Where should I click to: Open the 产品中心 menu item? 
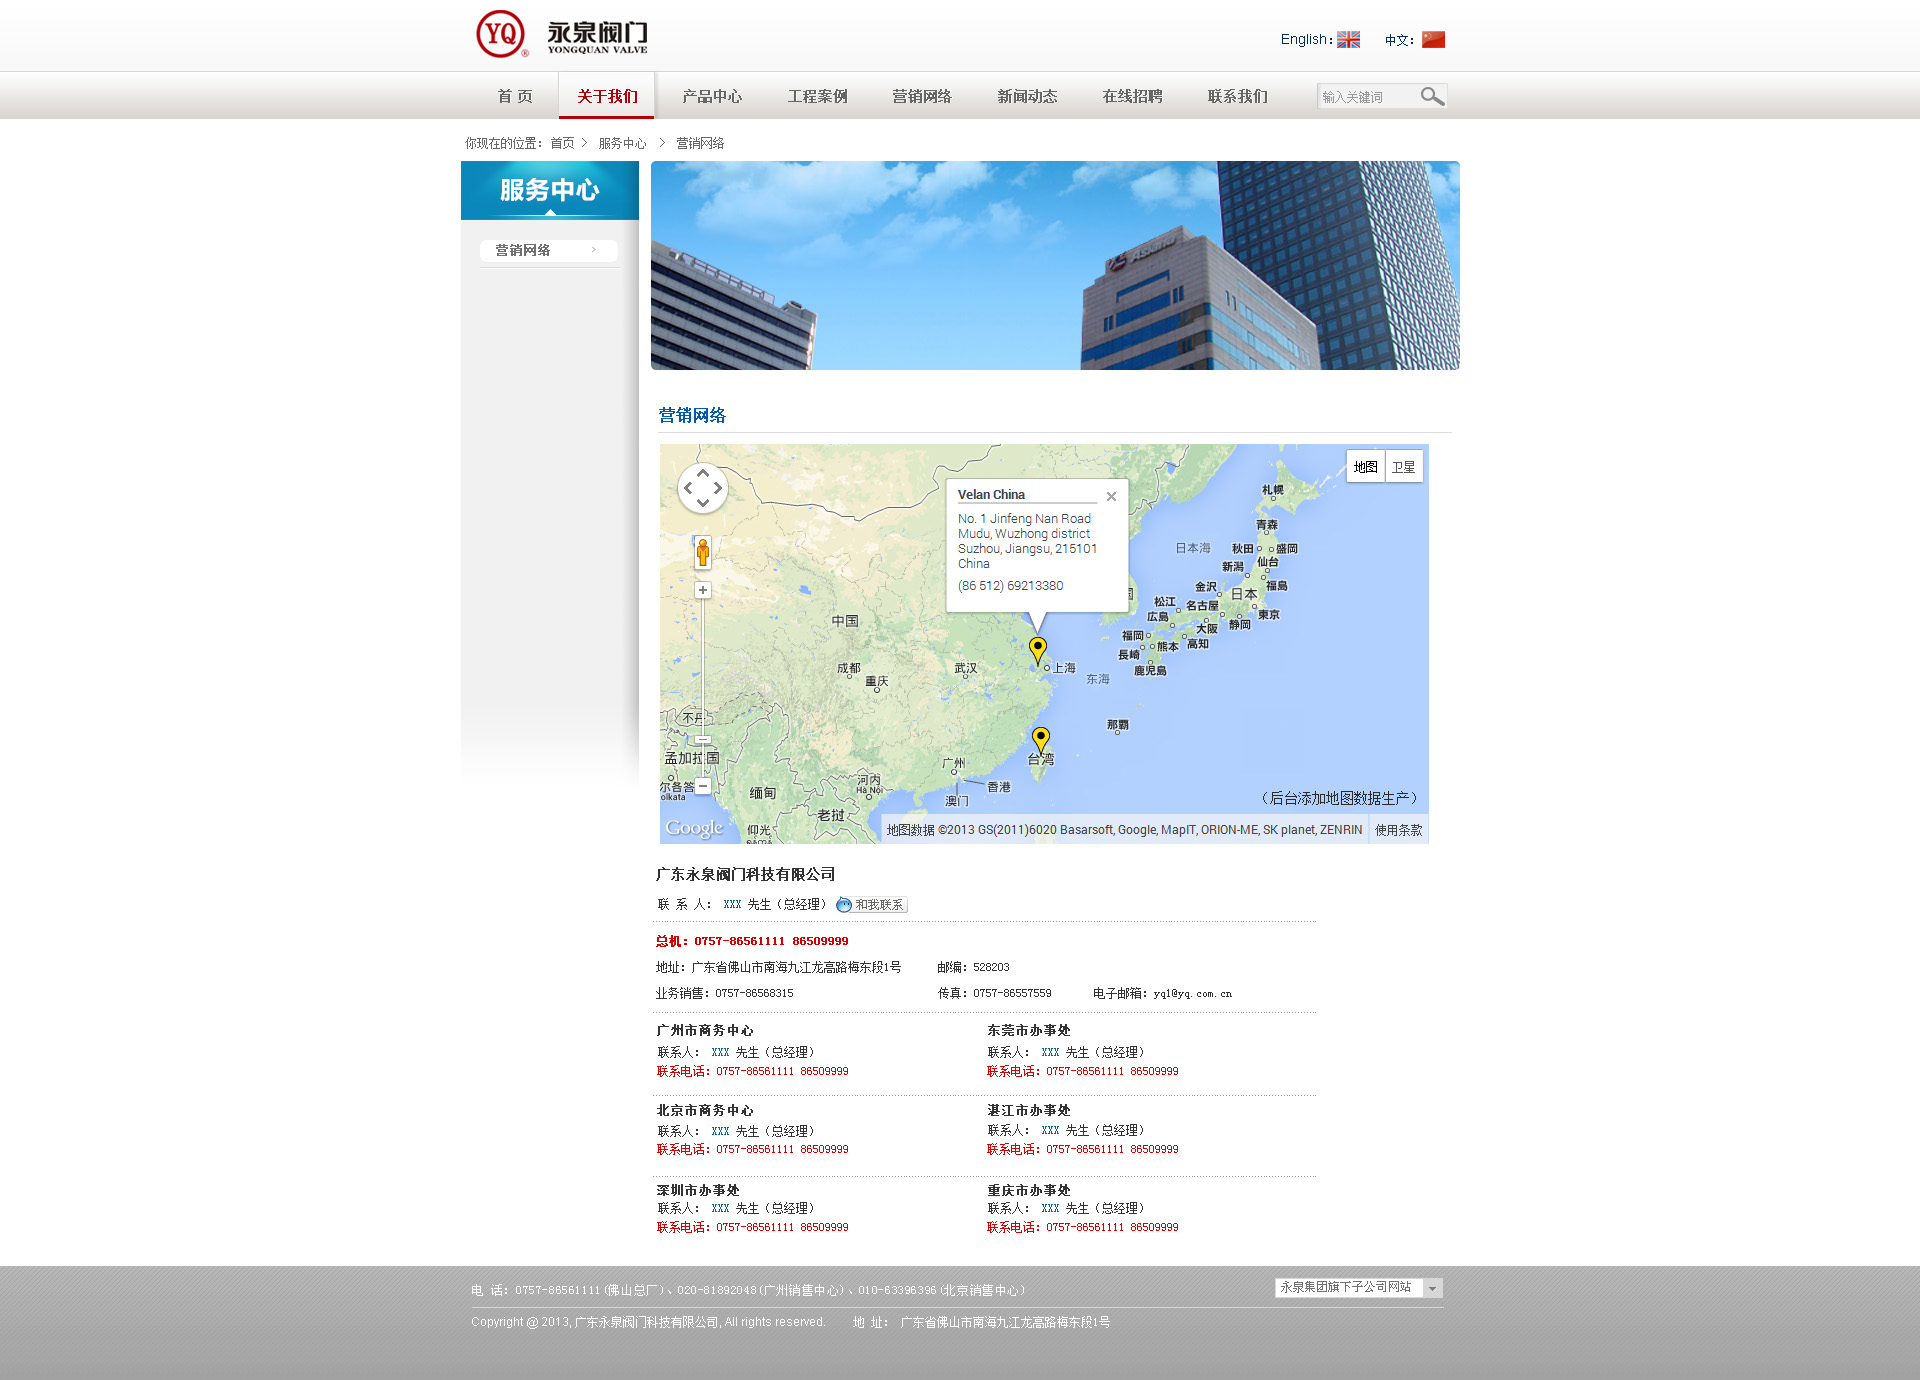(x=712, y=96)
